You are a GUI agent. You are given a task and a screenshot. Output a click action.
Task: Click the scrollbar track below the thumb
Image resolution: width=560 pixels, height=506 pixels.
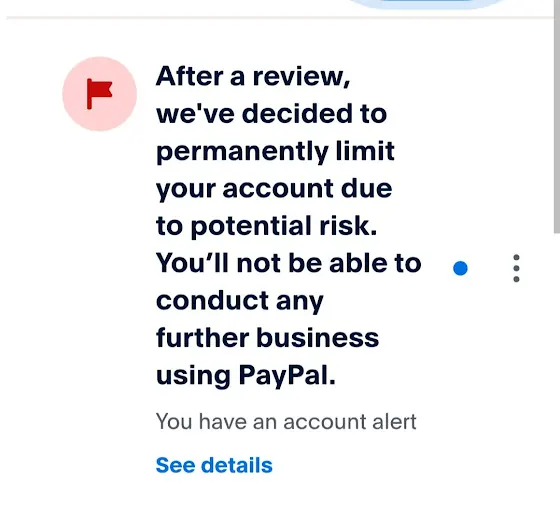coord(556,370)
